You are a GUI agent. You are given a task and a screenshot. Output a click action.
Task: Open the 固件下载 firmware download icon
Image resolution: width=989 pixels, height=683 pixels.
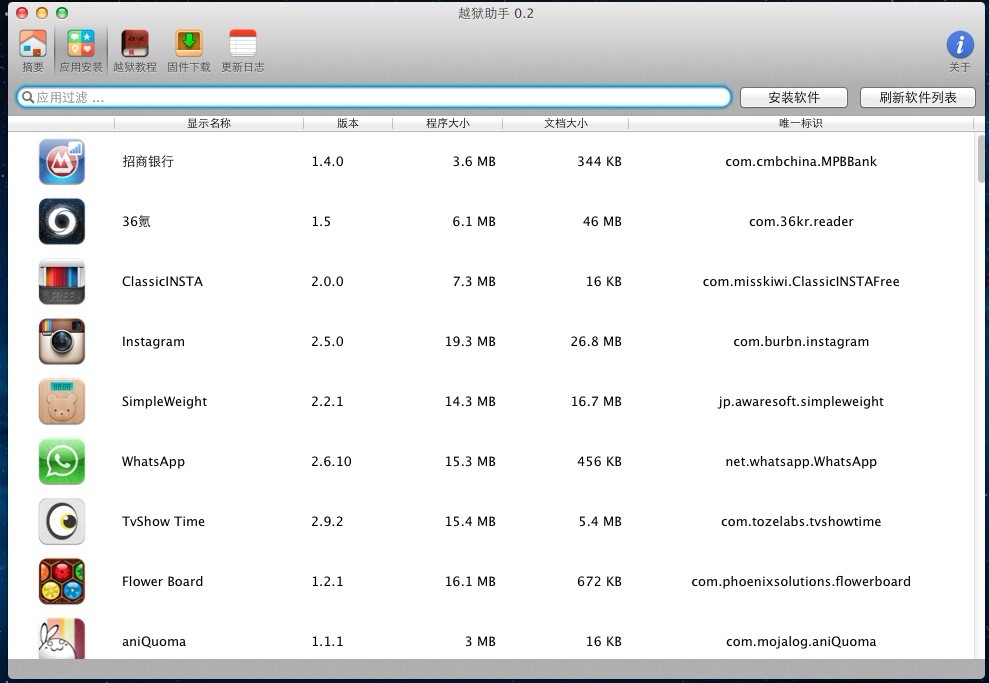[189, 50]
